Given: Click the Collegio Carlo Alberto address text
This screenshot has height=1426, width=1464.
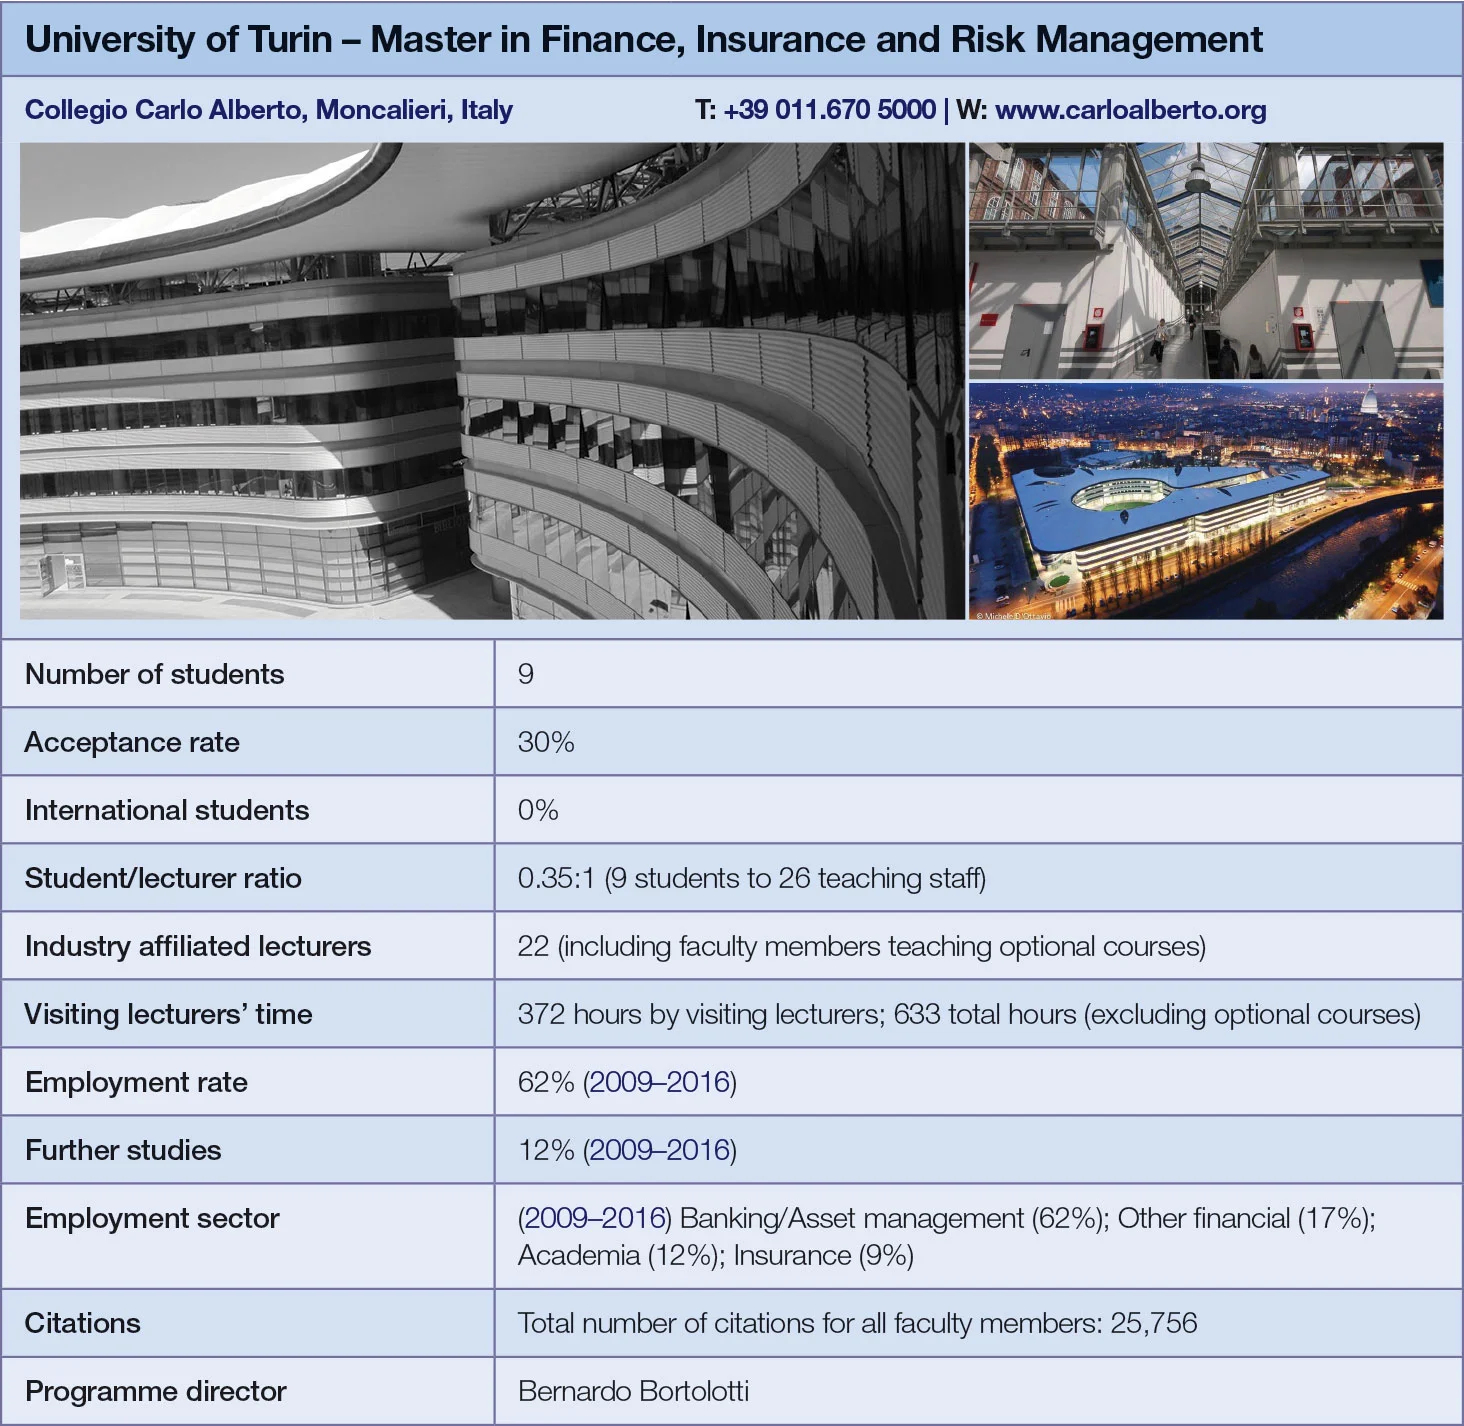Looking at the screenshot, I should tap(268, 110).
